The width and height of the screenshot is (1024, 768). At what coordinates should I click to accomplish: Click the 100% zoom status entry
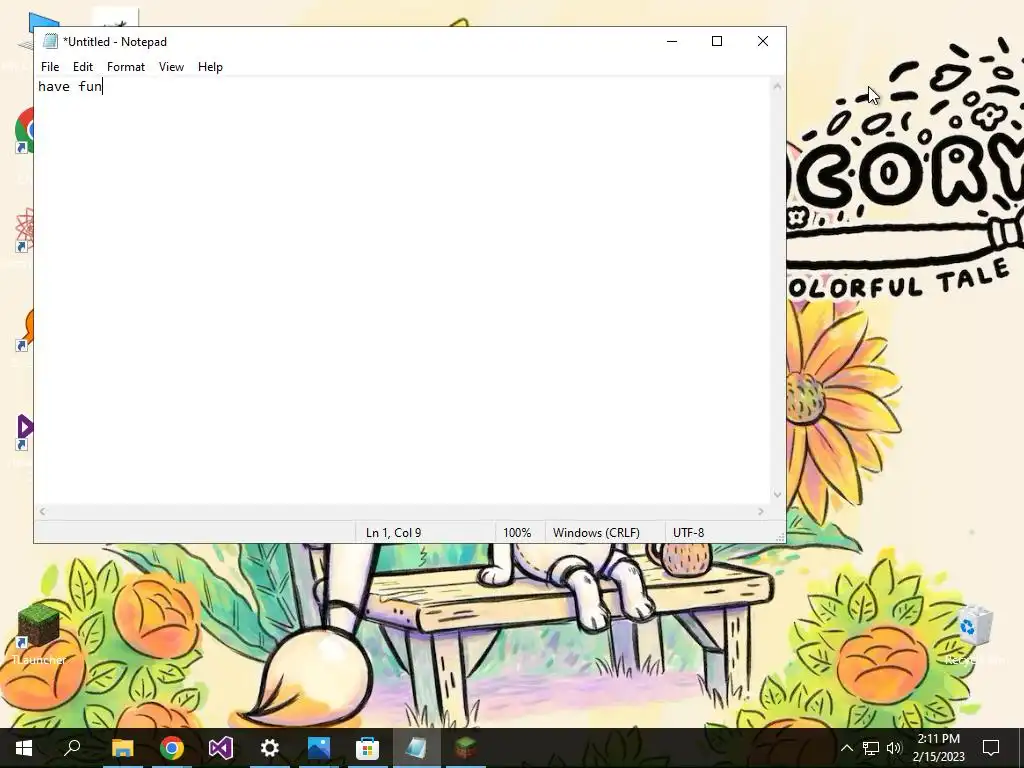517,533
